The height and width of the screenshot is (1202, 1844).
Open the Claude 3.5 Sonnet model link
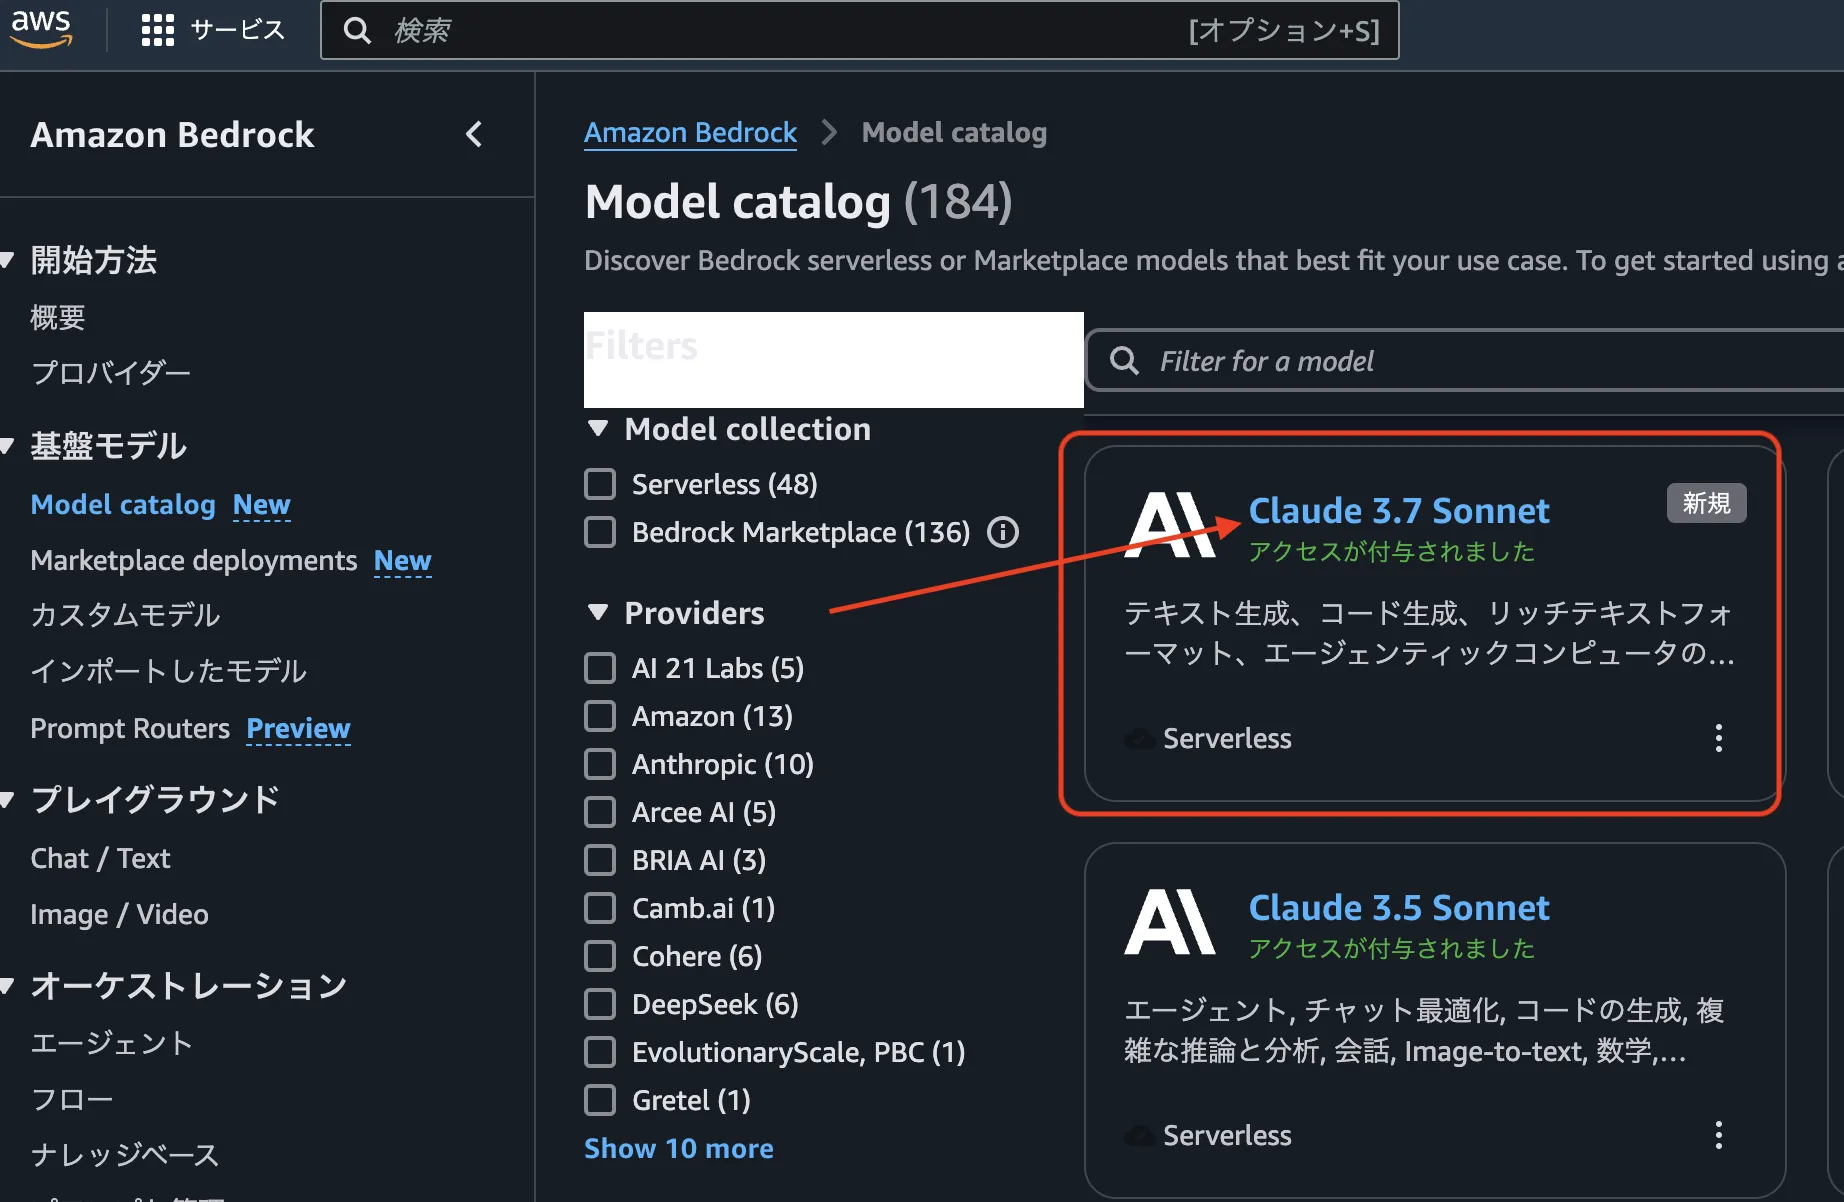coord(1399,907)
